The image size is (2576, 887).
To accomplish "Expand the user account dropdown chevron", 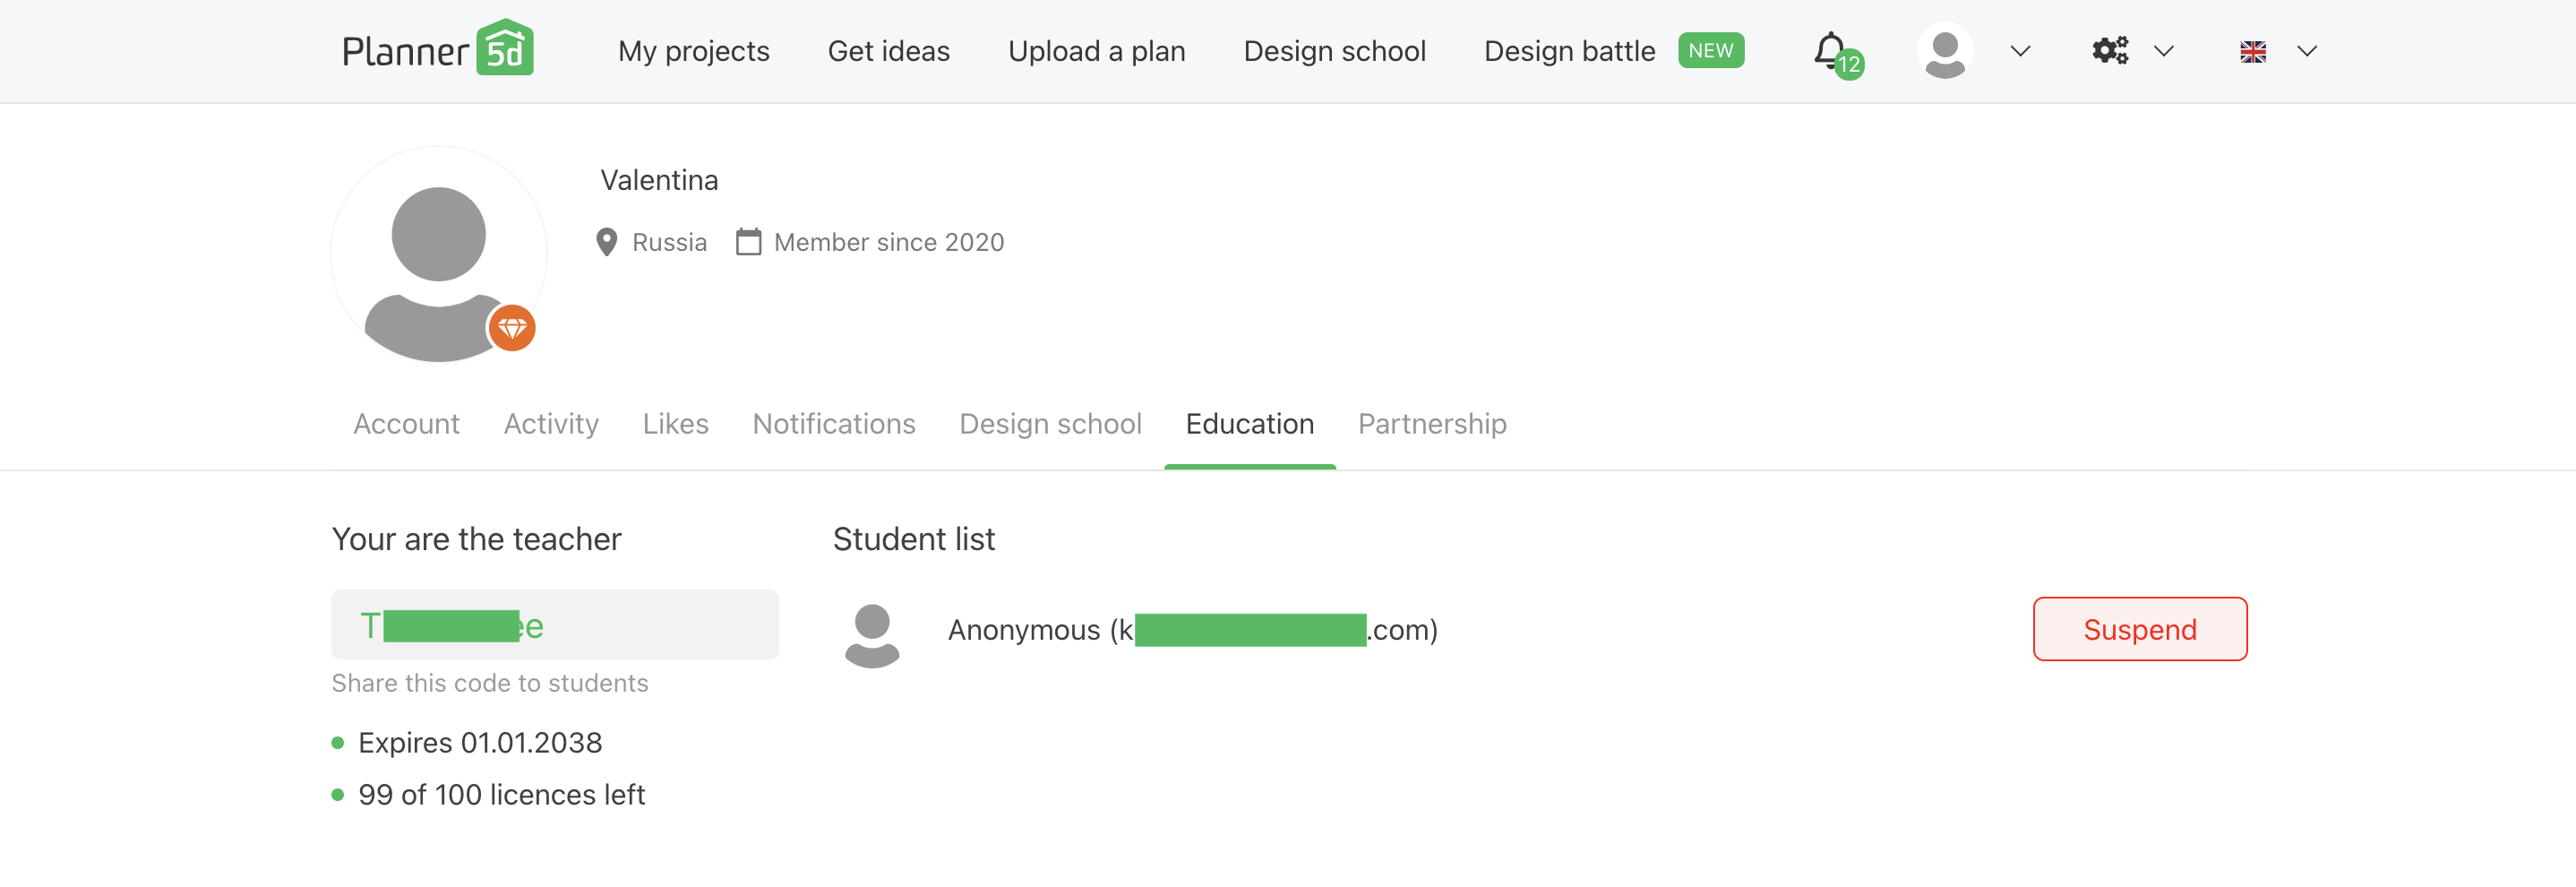I will tap(2020, 52).
